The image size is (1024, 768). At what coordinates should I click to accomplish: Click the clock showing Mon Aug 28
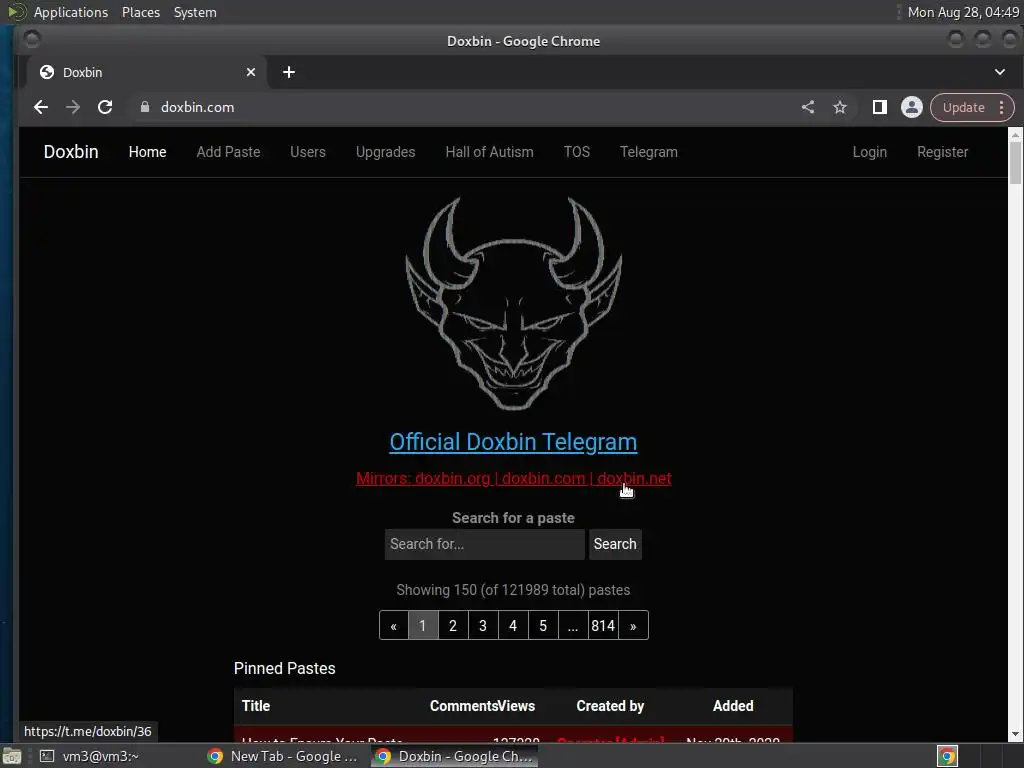(x=963, y=12)
